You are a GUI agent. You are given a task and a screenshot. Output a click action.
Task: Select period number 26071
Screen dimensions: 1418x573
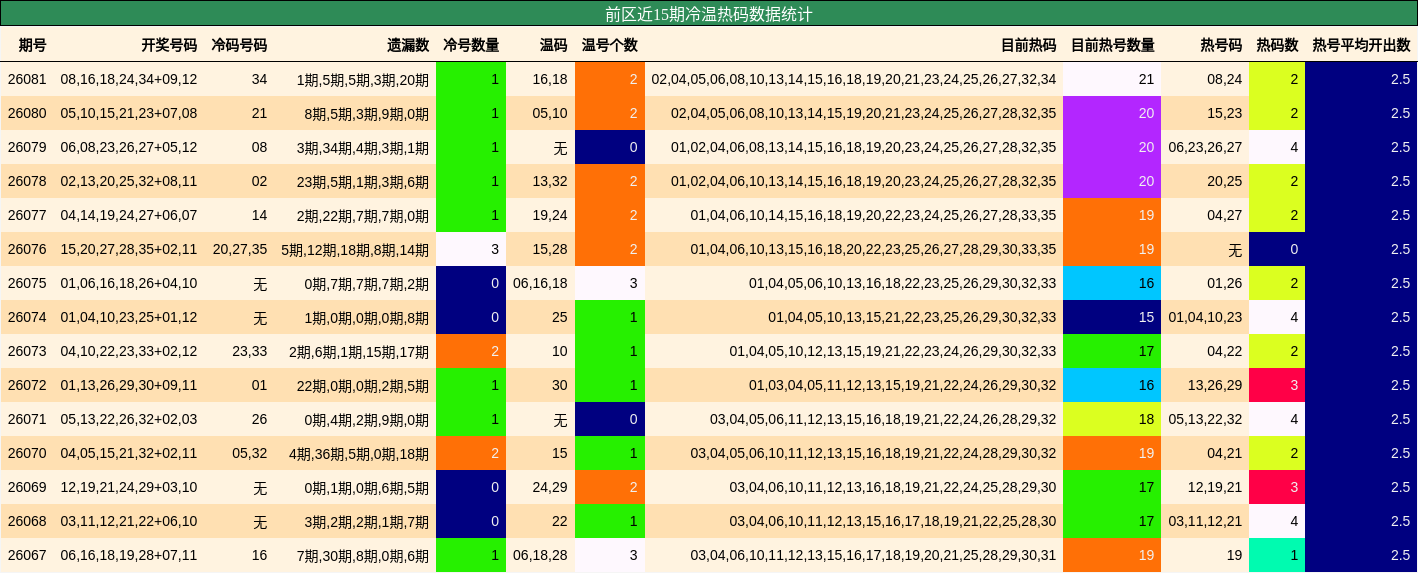click(x=27, y=419)
